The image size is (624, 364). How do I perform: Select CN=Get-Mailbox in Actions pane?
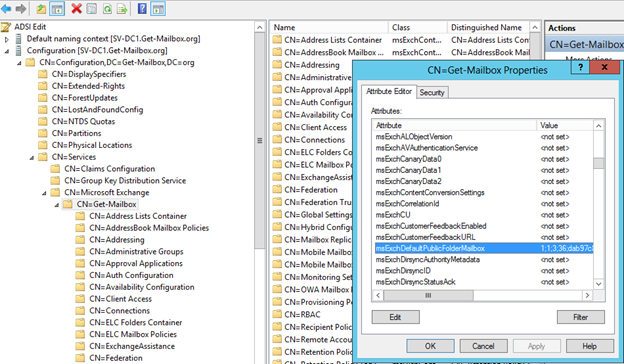coord(586,45)
